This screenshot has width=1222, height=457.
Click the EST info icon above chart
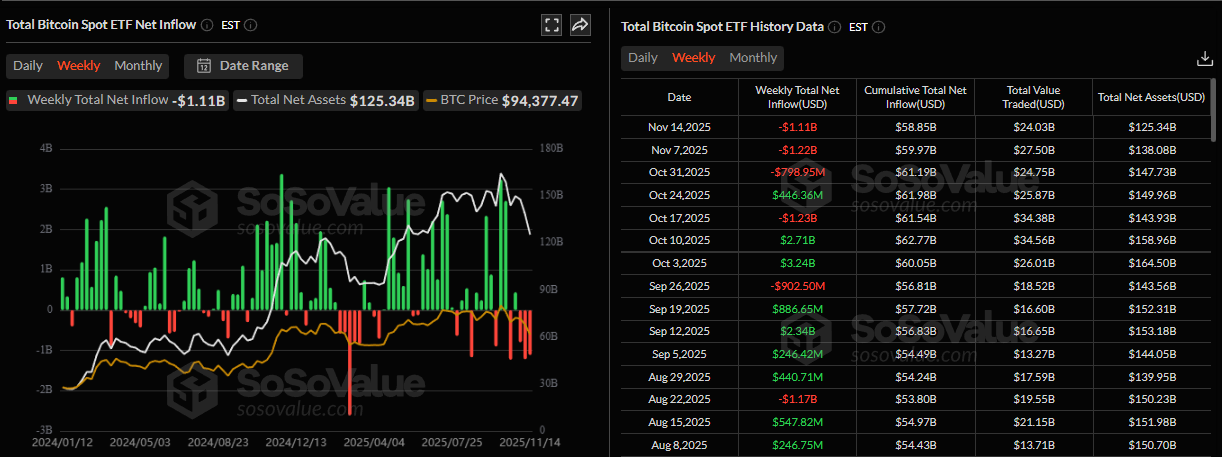[250, 26]
